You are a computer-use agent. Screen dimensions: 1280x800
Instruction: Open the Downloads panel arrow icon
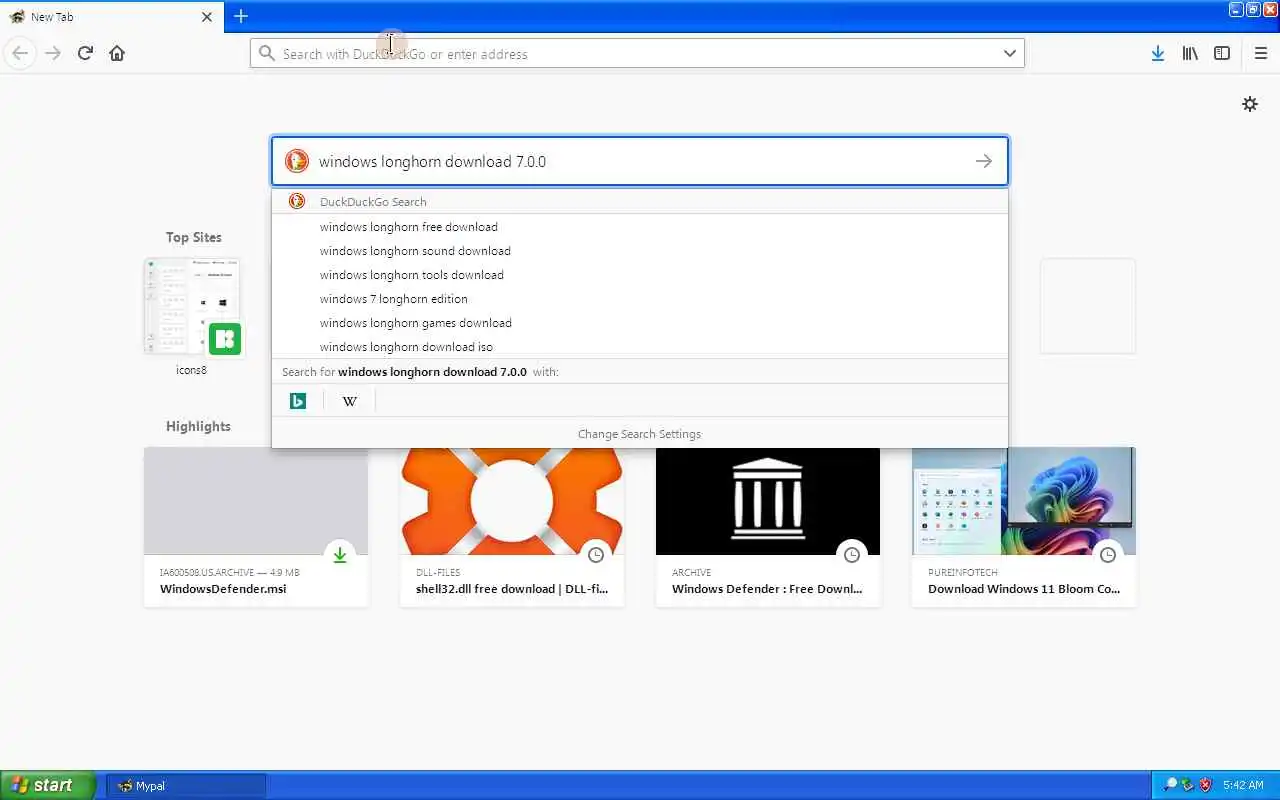(1157, 53)
